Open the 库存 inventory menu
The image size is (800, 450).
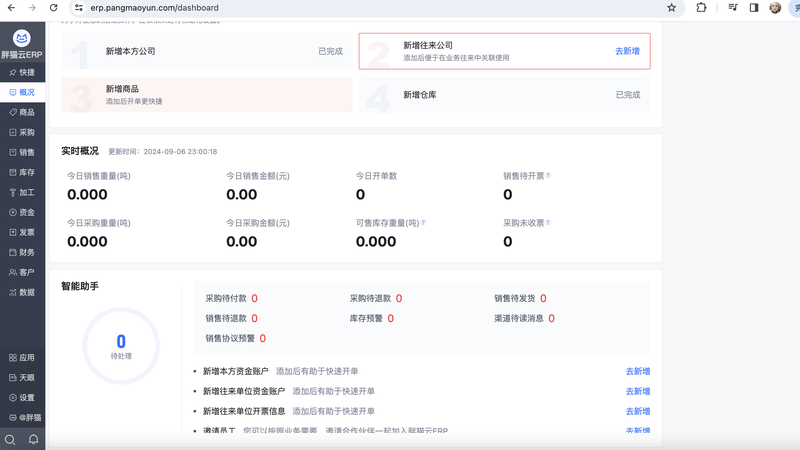(22, 172)
